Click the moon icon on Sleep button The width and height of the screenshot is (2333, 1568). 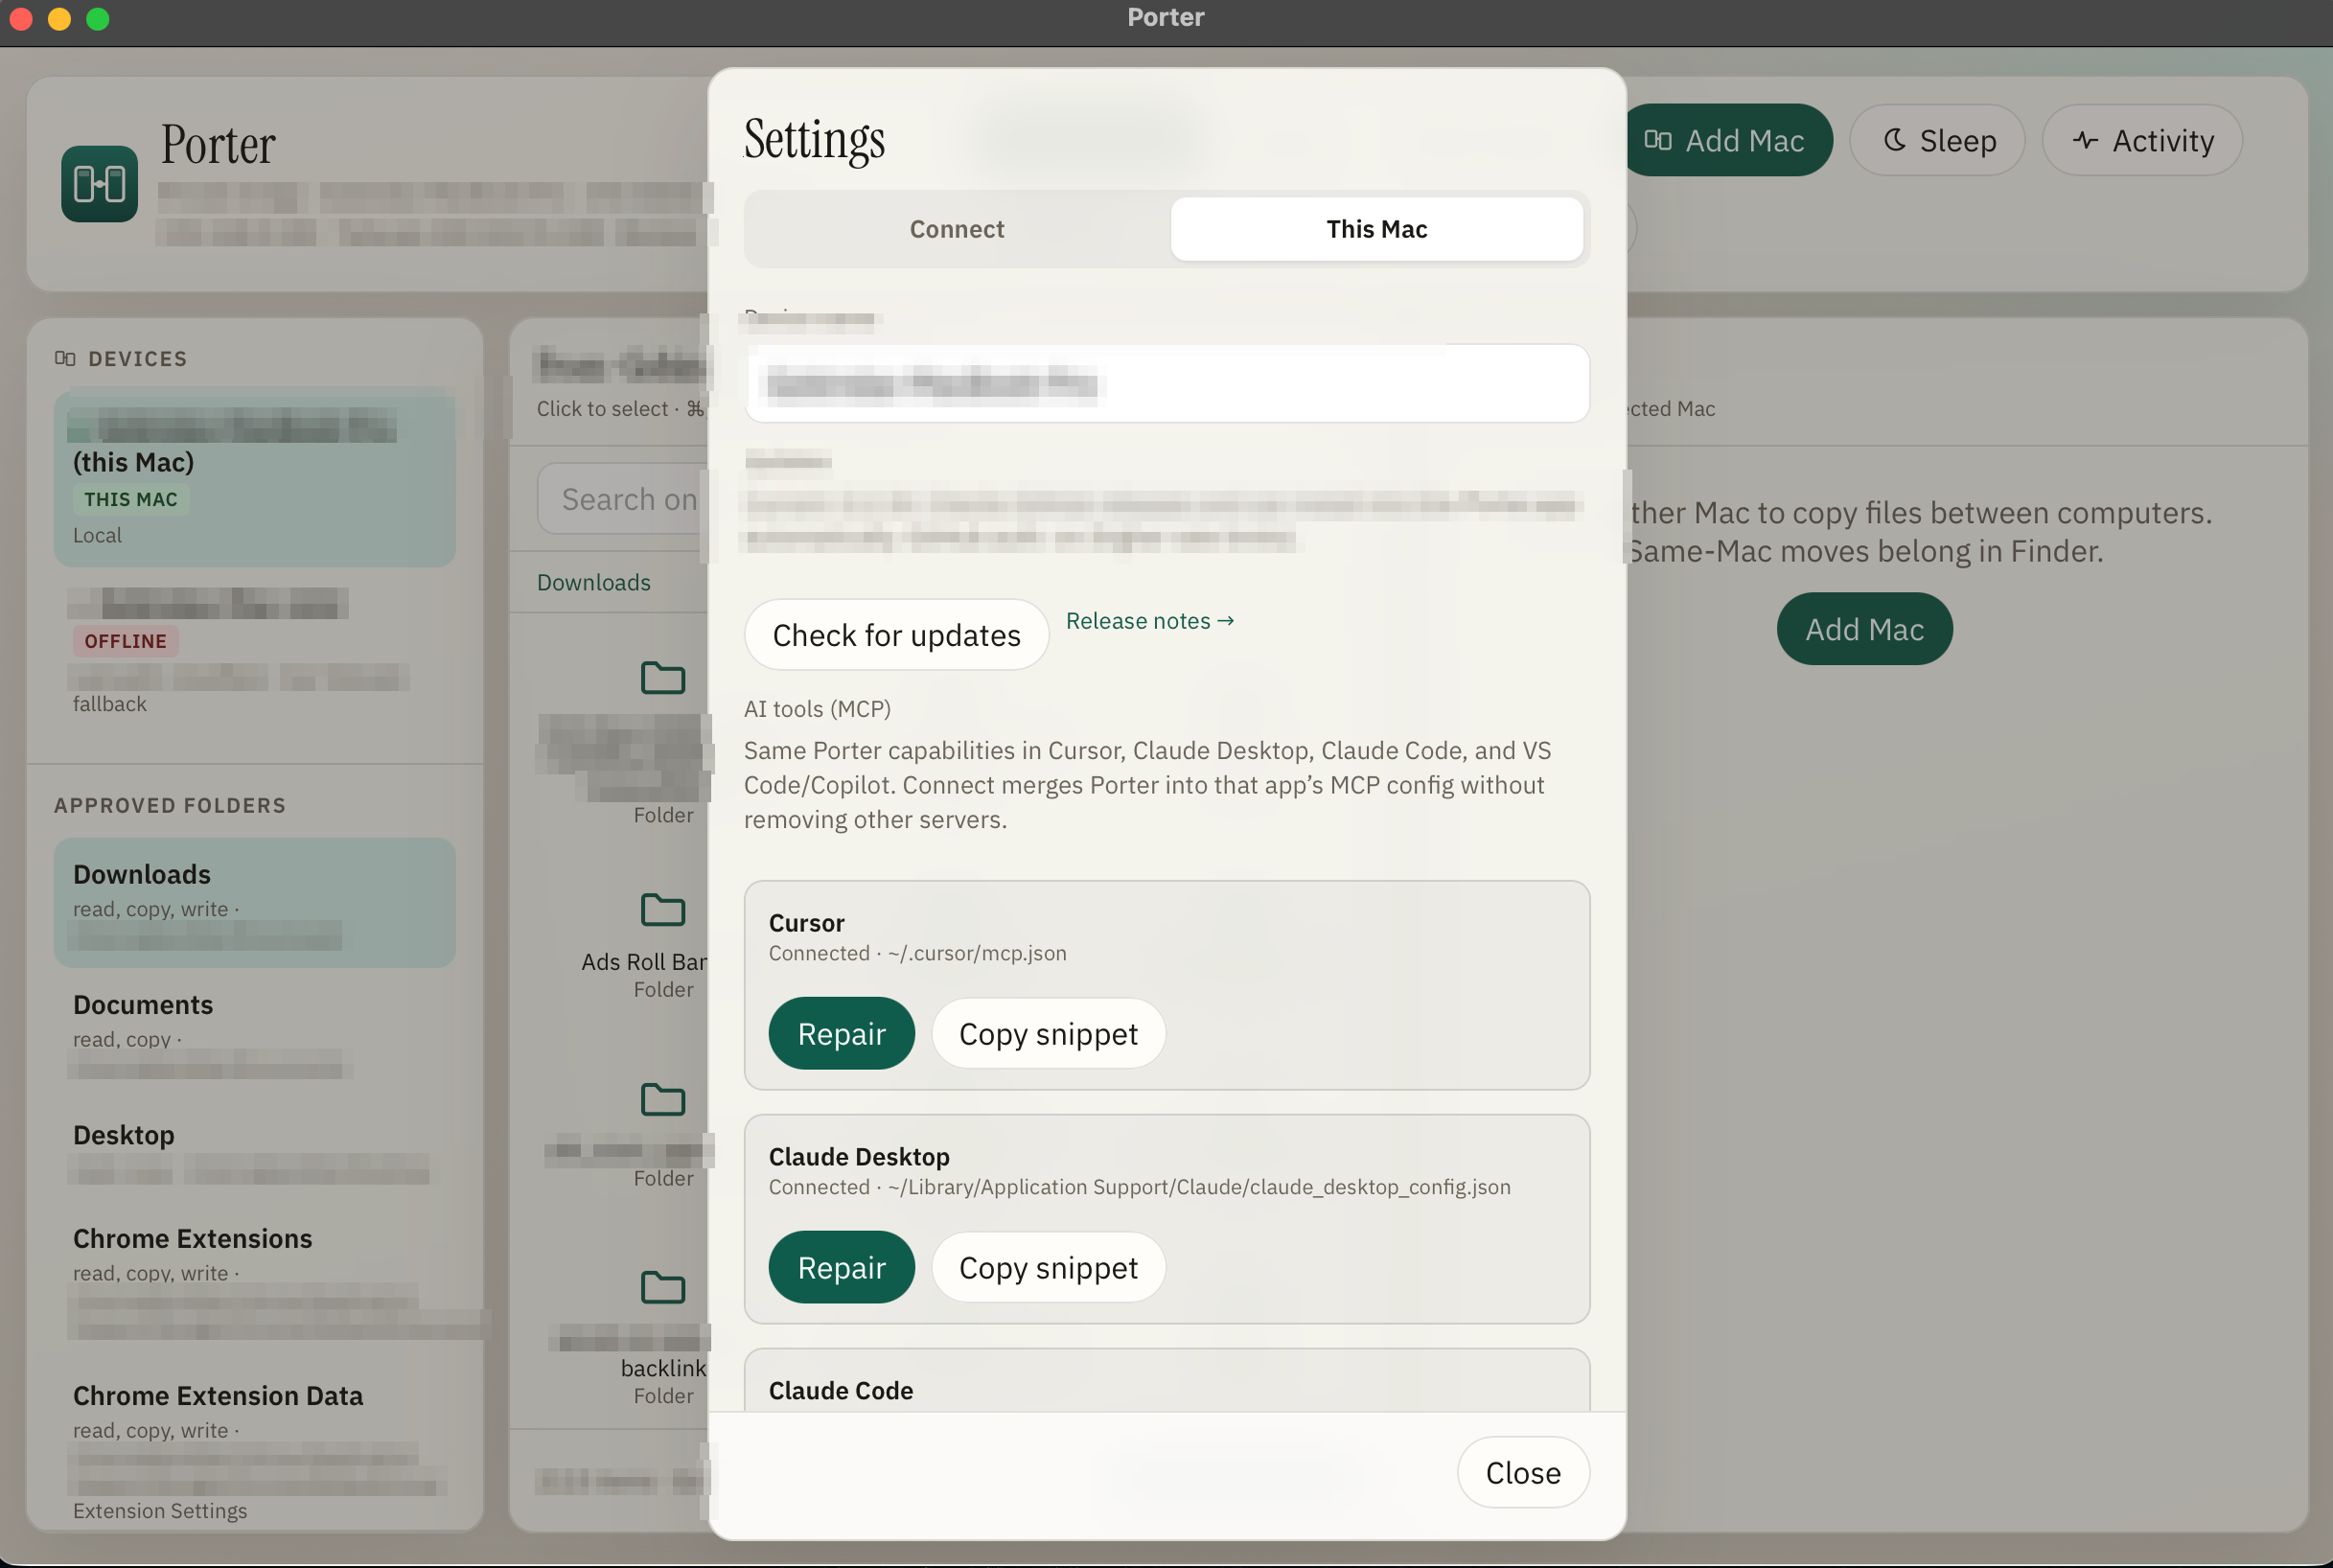tap(1893, 140)
